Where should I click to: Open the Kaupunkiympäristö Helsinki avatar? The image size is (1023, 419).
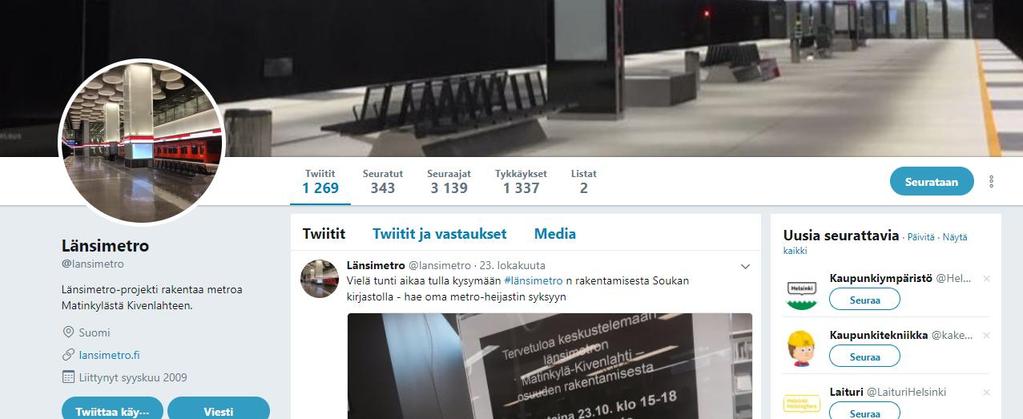[802, 291]
